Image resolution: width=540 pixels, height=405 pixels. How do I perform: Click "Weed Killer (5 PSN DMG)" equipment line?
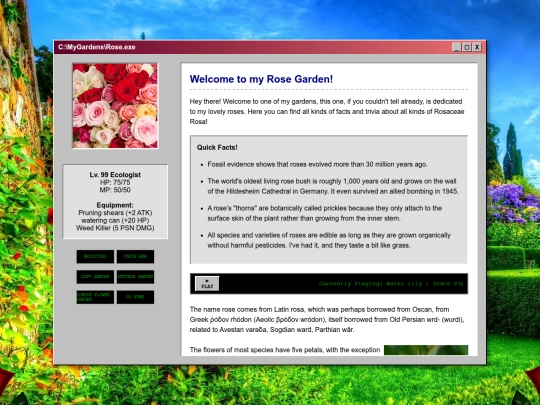(x=115, y=228)
